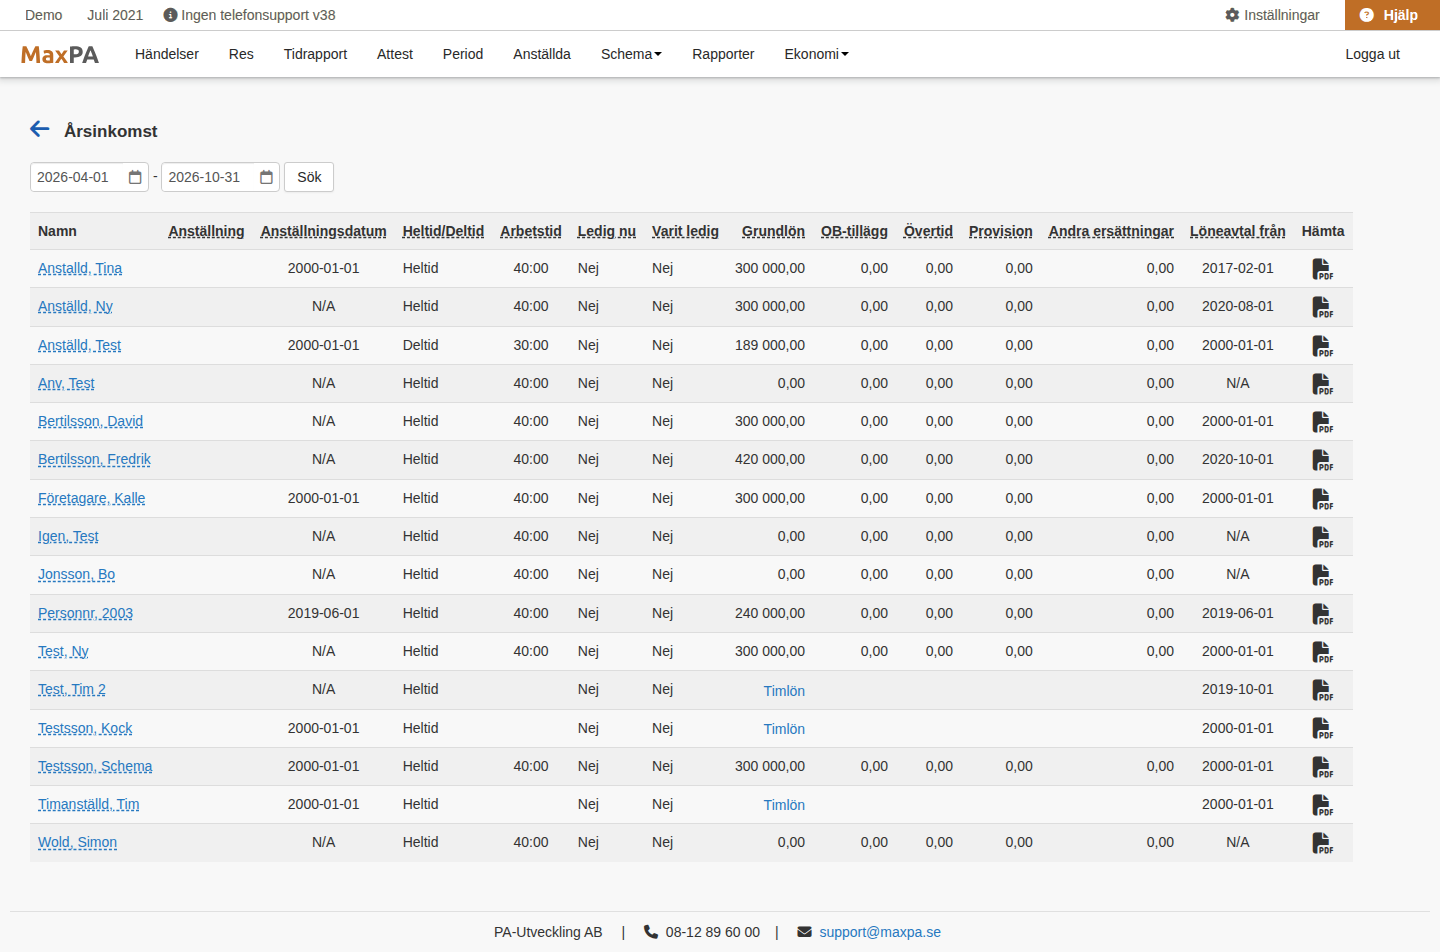1440x952 pixels.
Task: Go to the Tidrapport page
Action: tap(315, 54)
